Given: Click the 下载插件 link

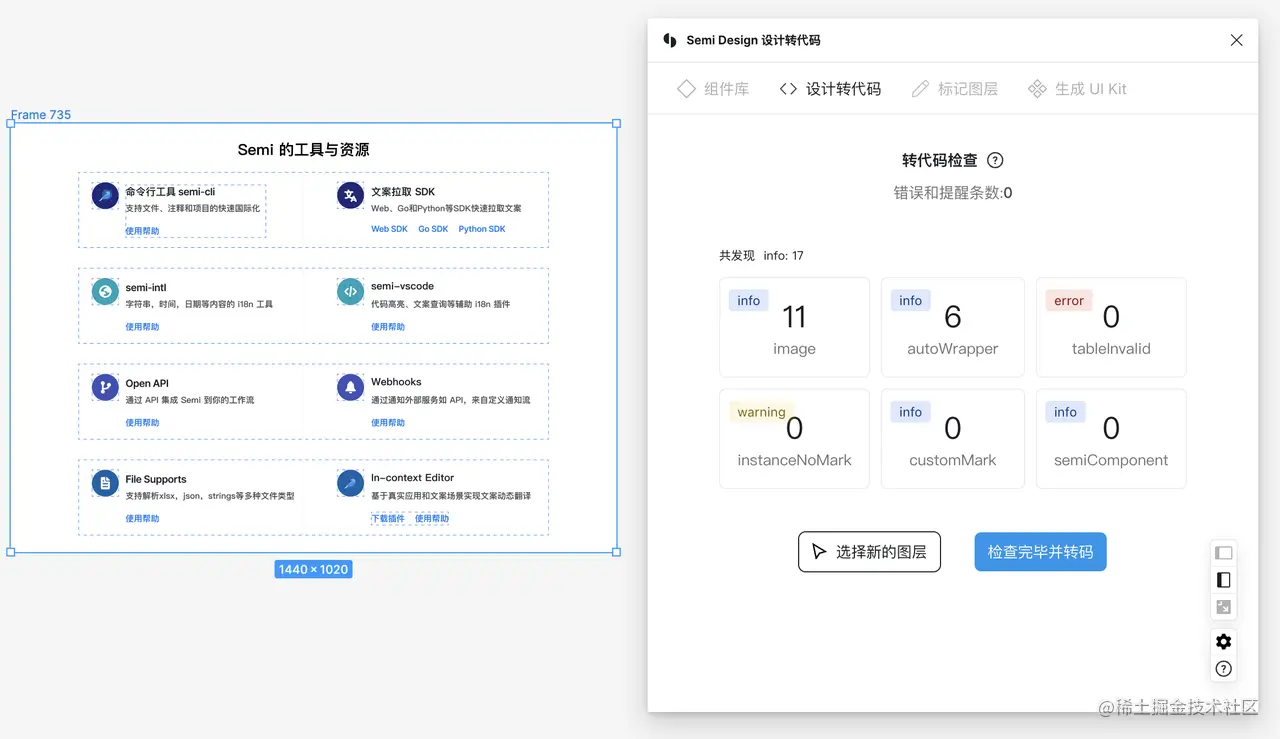Looking at the screenshot, I should [x=388, y=519].
